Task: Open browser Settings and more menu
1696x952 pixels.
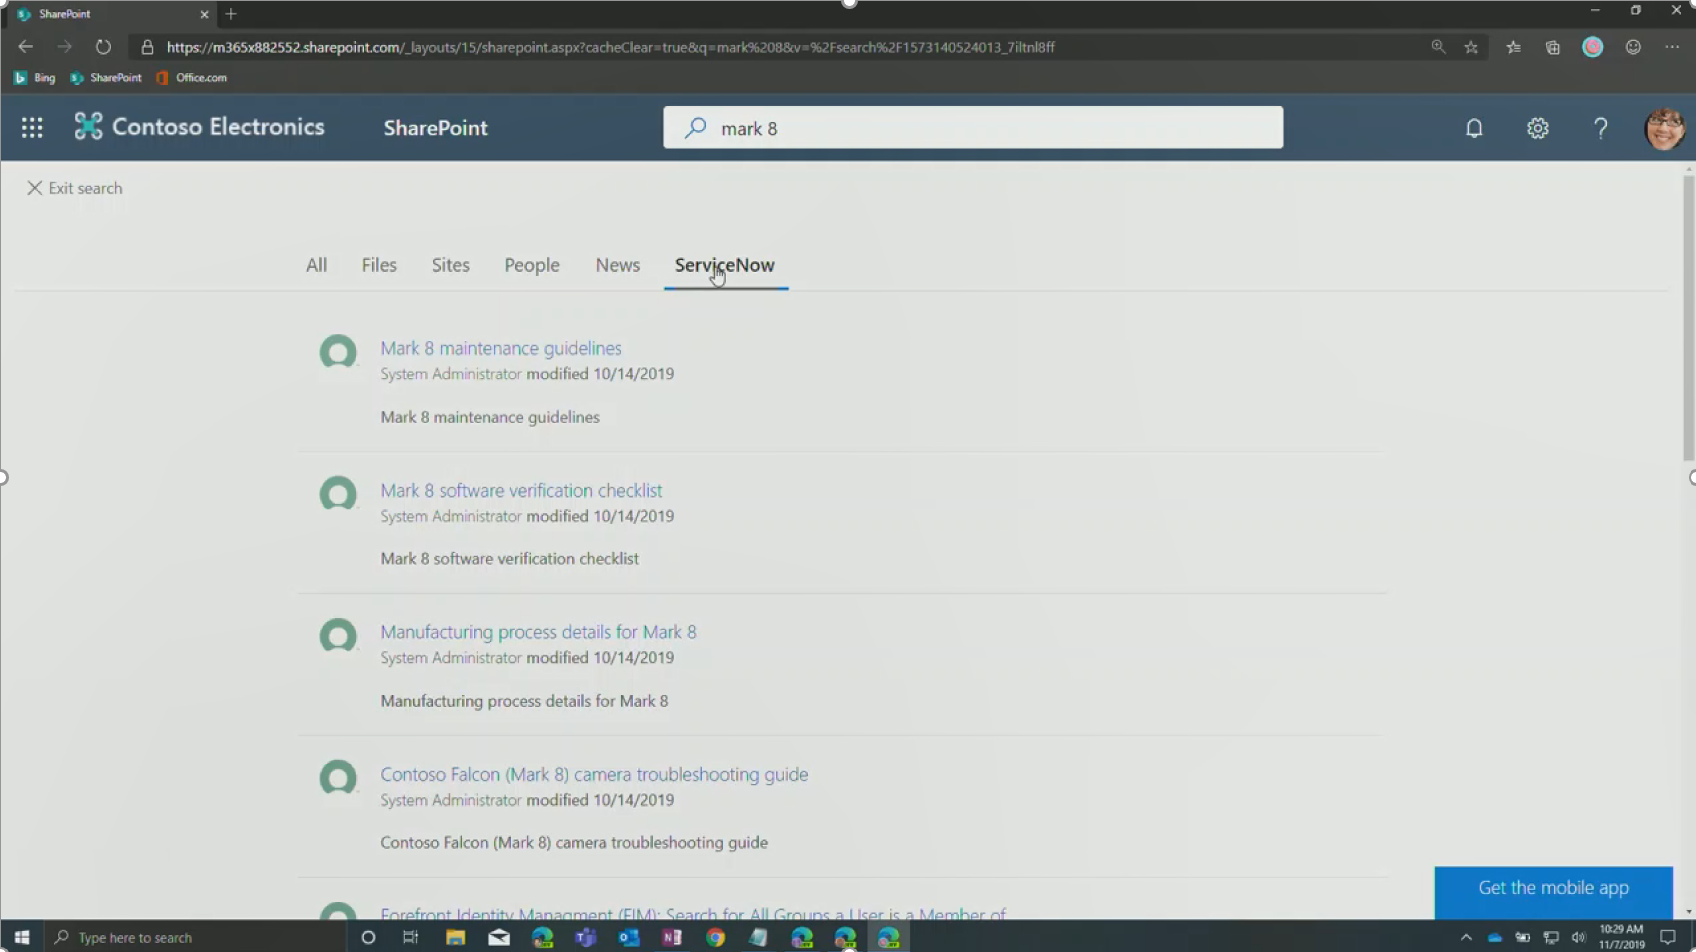Action: pos(1672,47)
